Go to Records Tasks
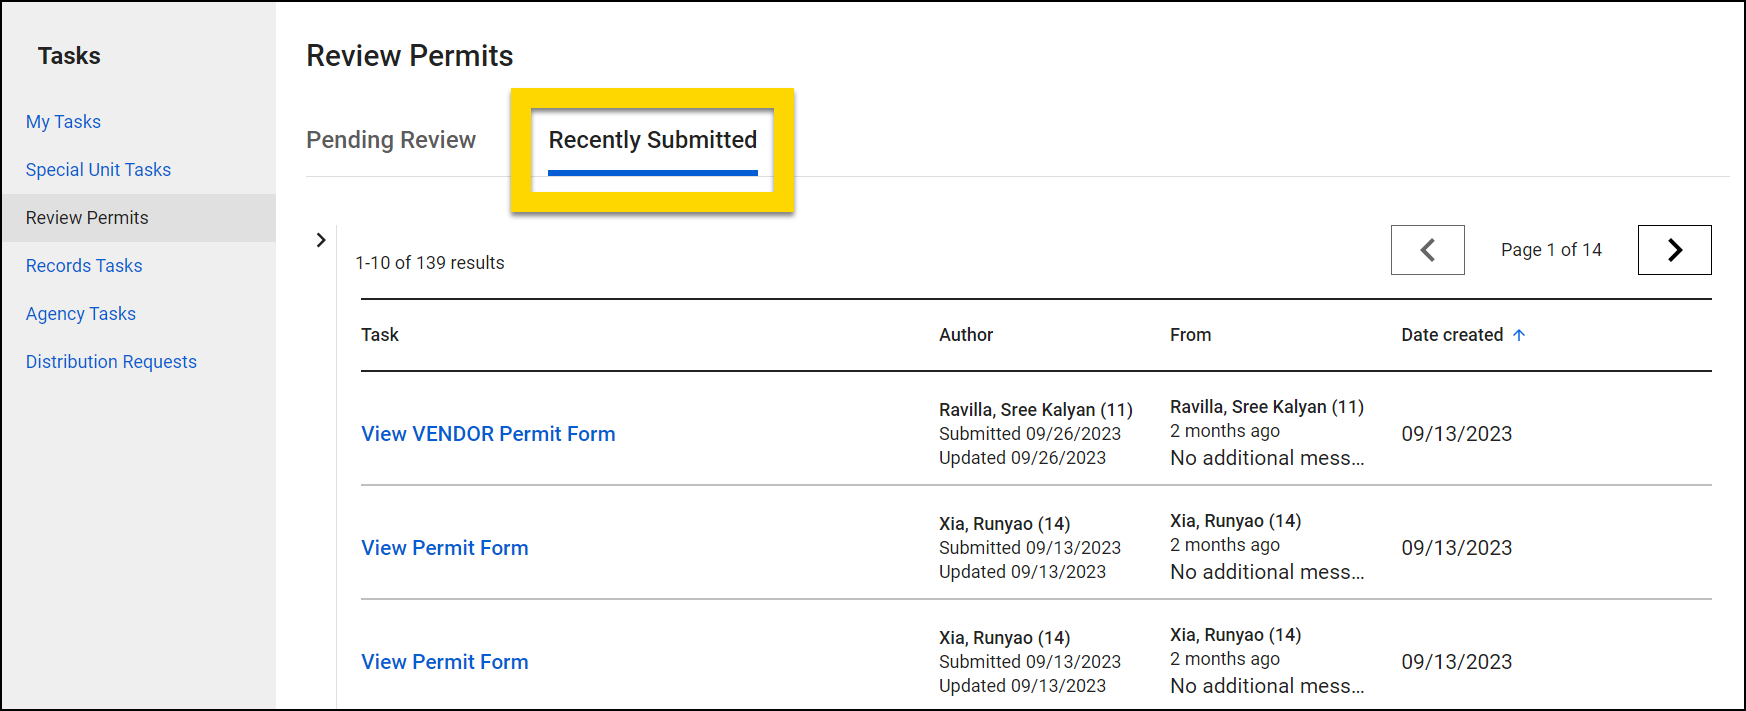1746x711 pixels. point(84,266)
